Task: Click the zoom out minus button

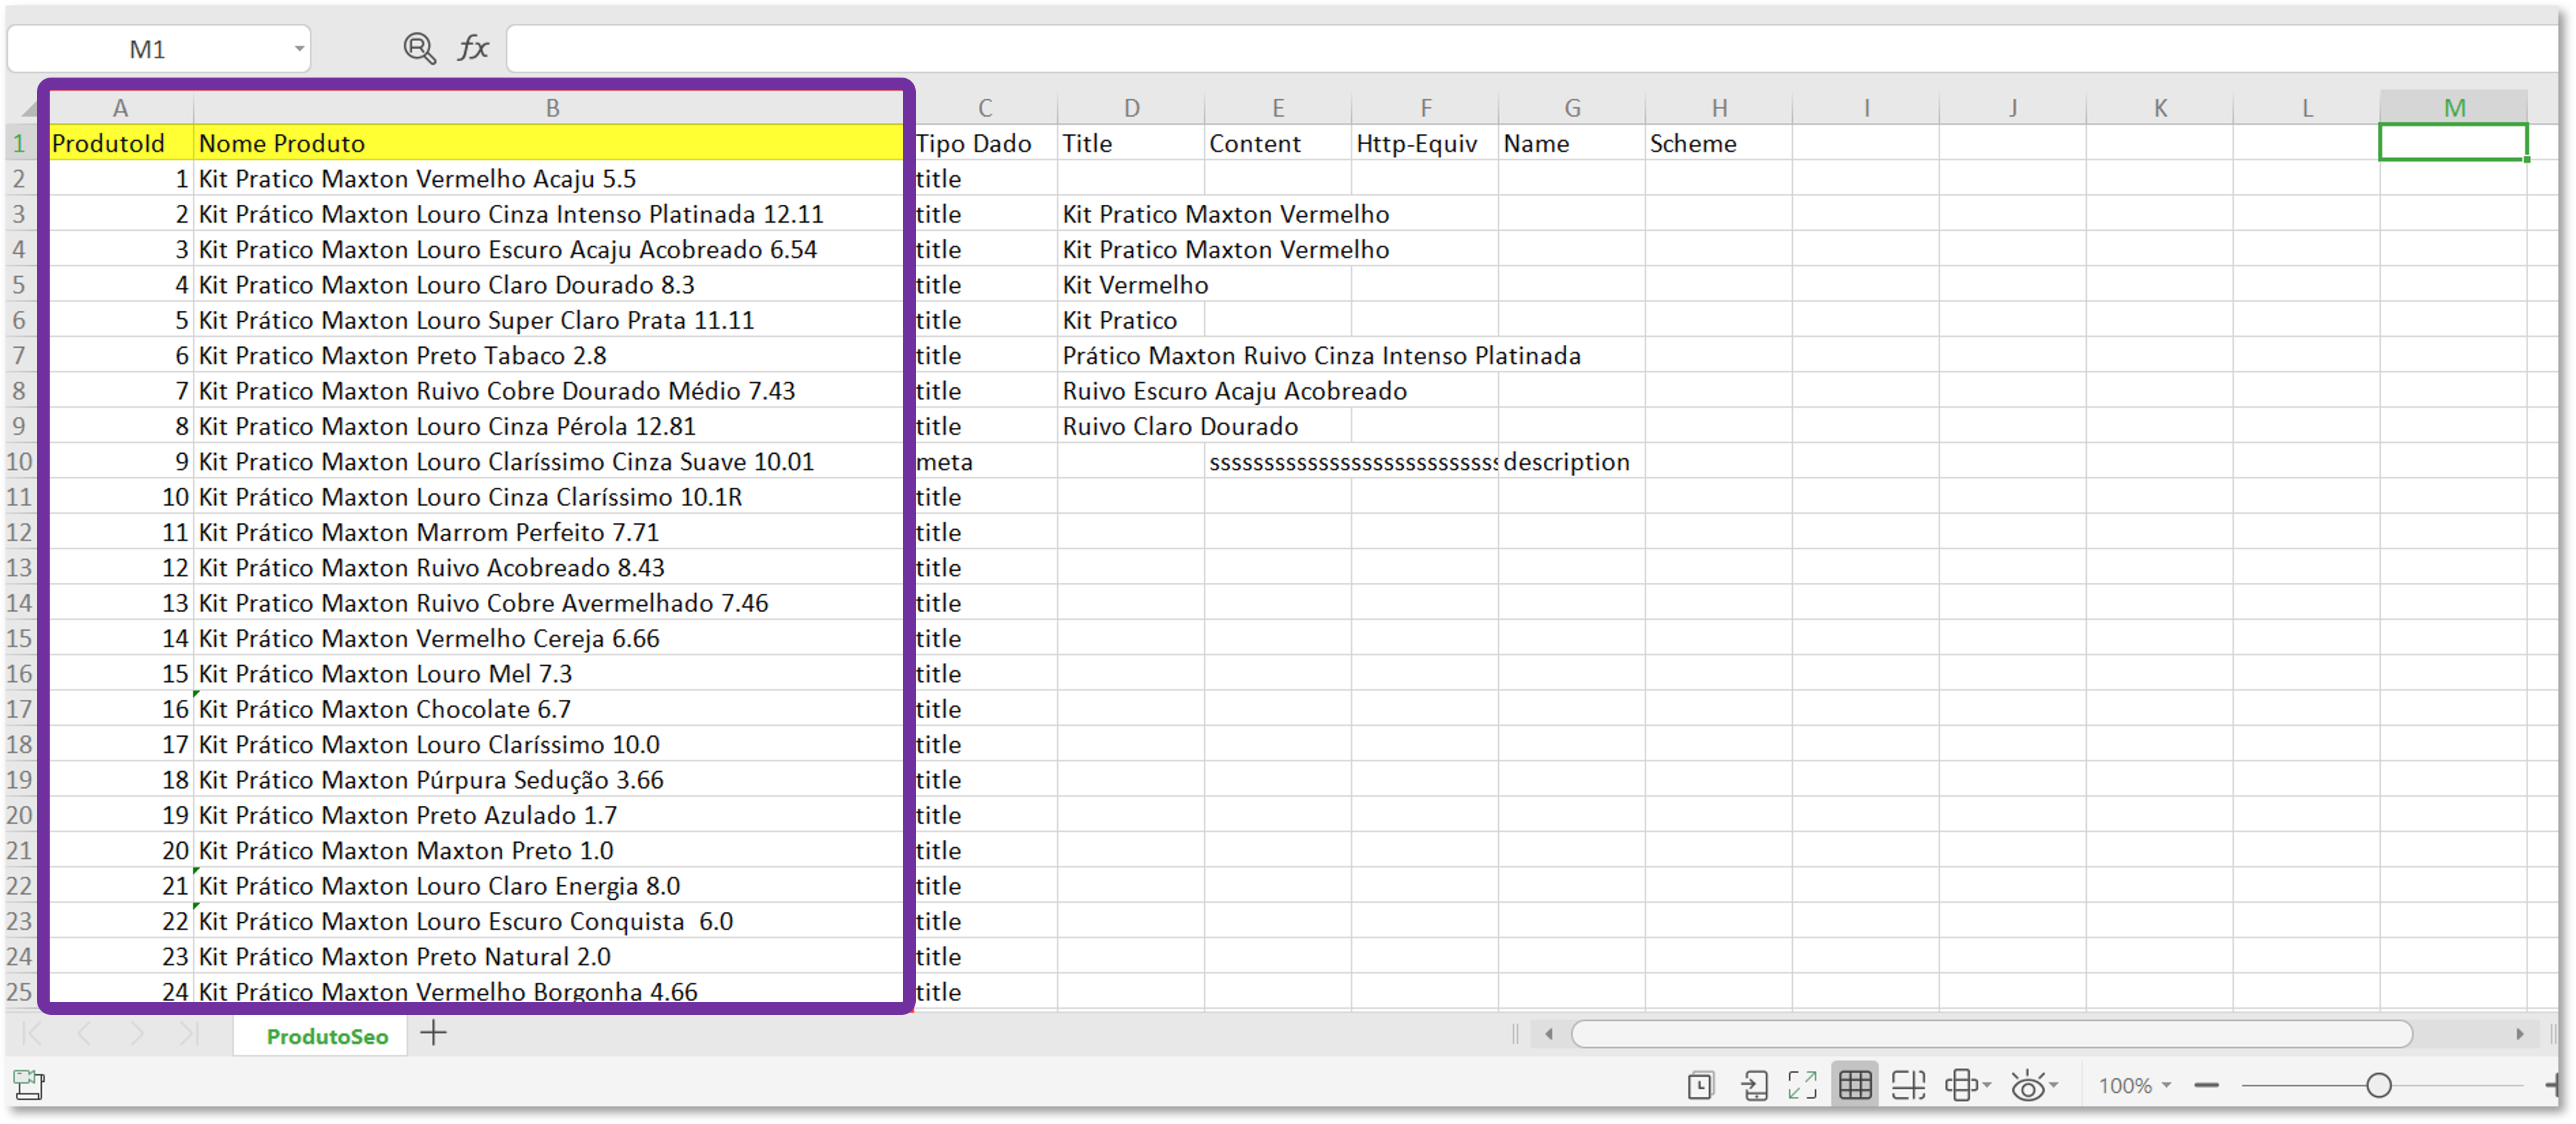Action: [2206, 1085]
